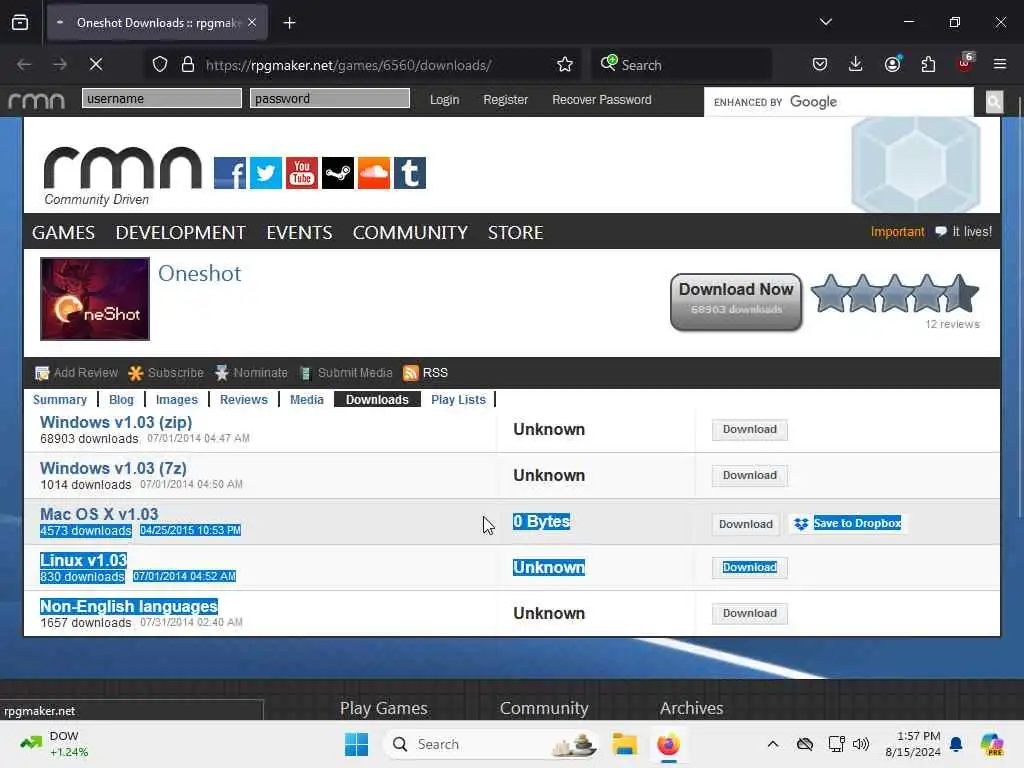This screenshot has width=1024, height=768.
Task: Click the Recover Password link
Action: (601, 100)
